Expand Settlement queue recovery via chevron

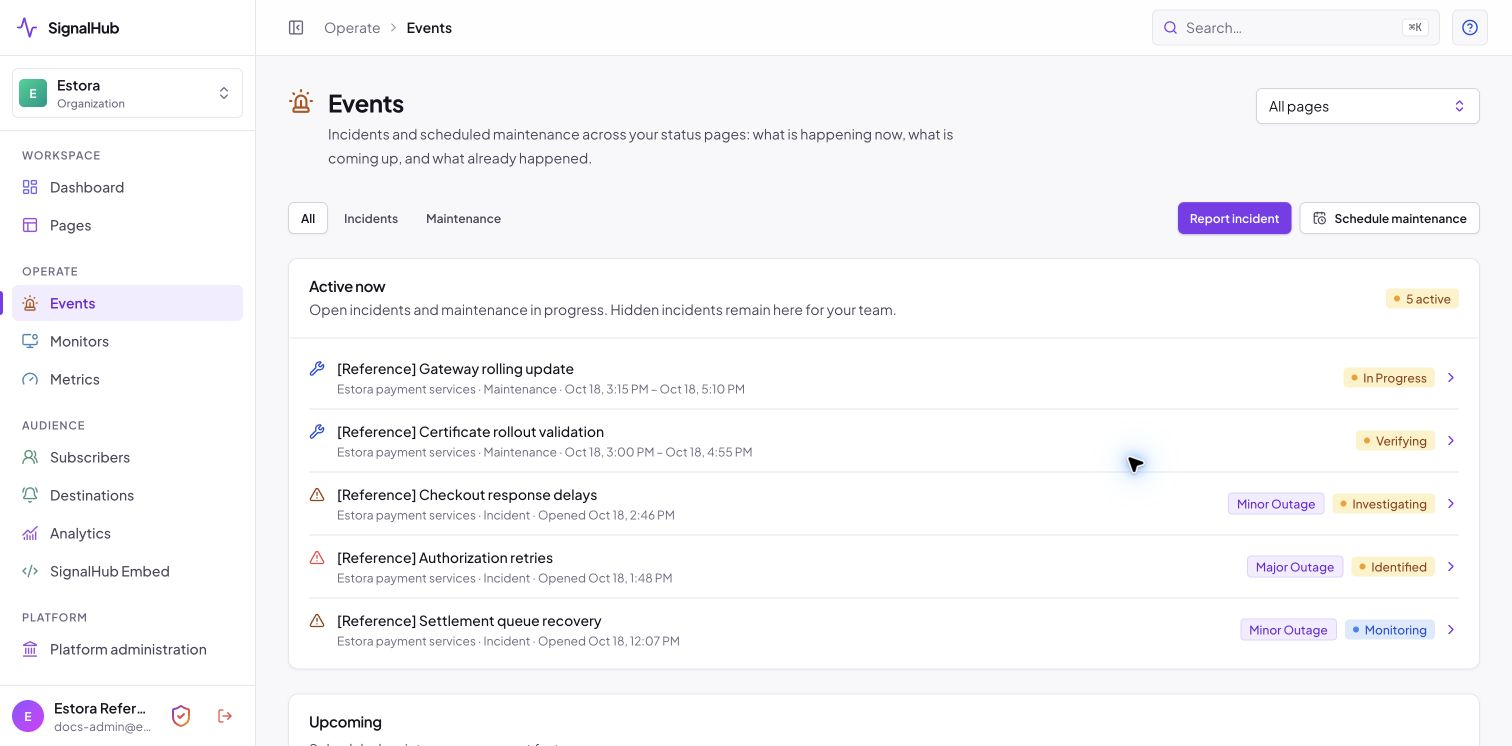[x=1451, y=630]
